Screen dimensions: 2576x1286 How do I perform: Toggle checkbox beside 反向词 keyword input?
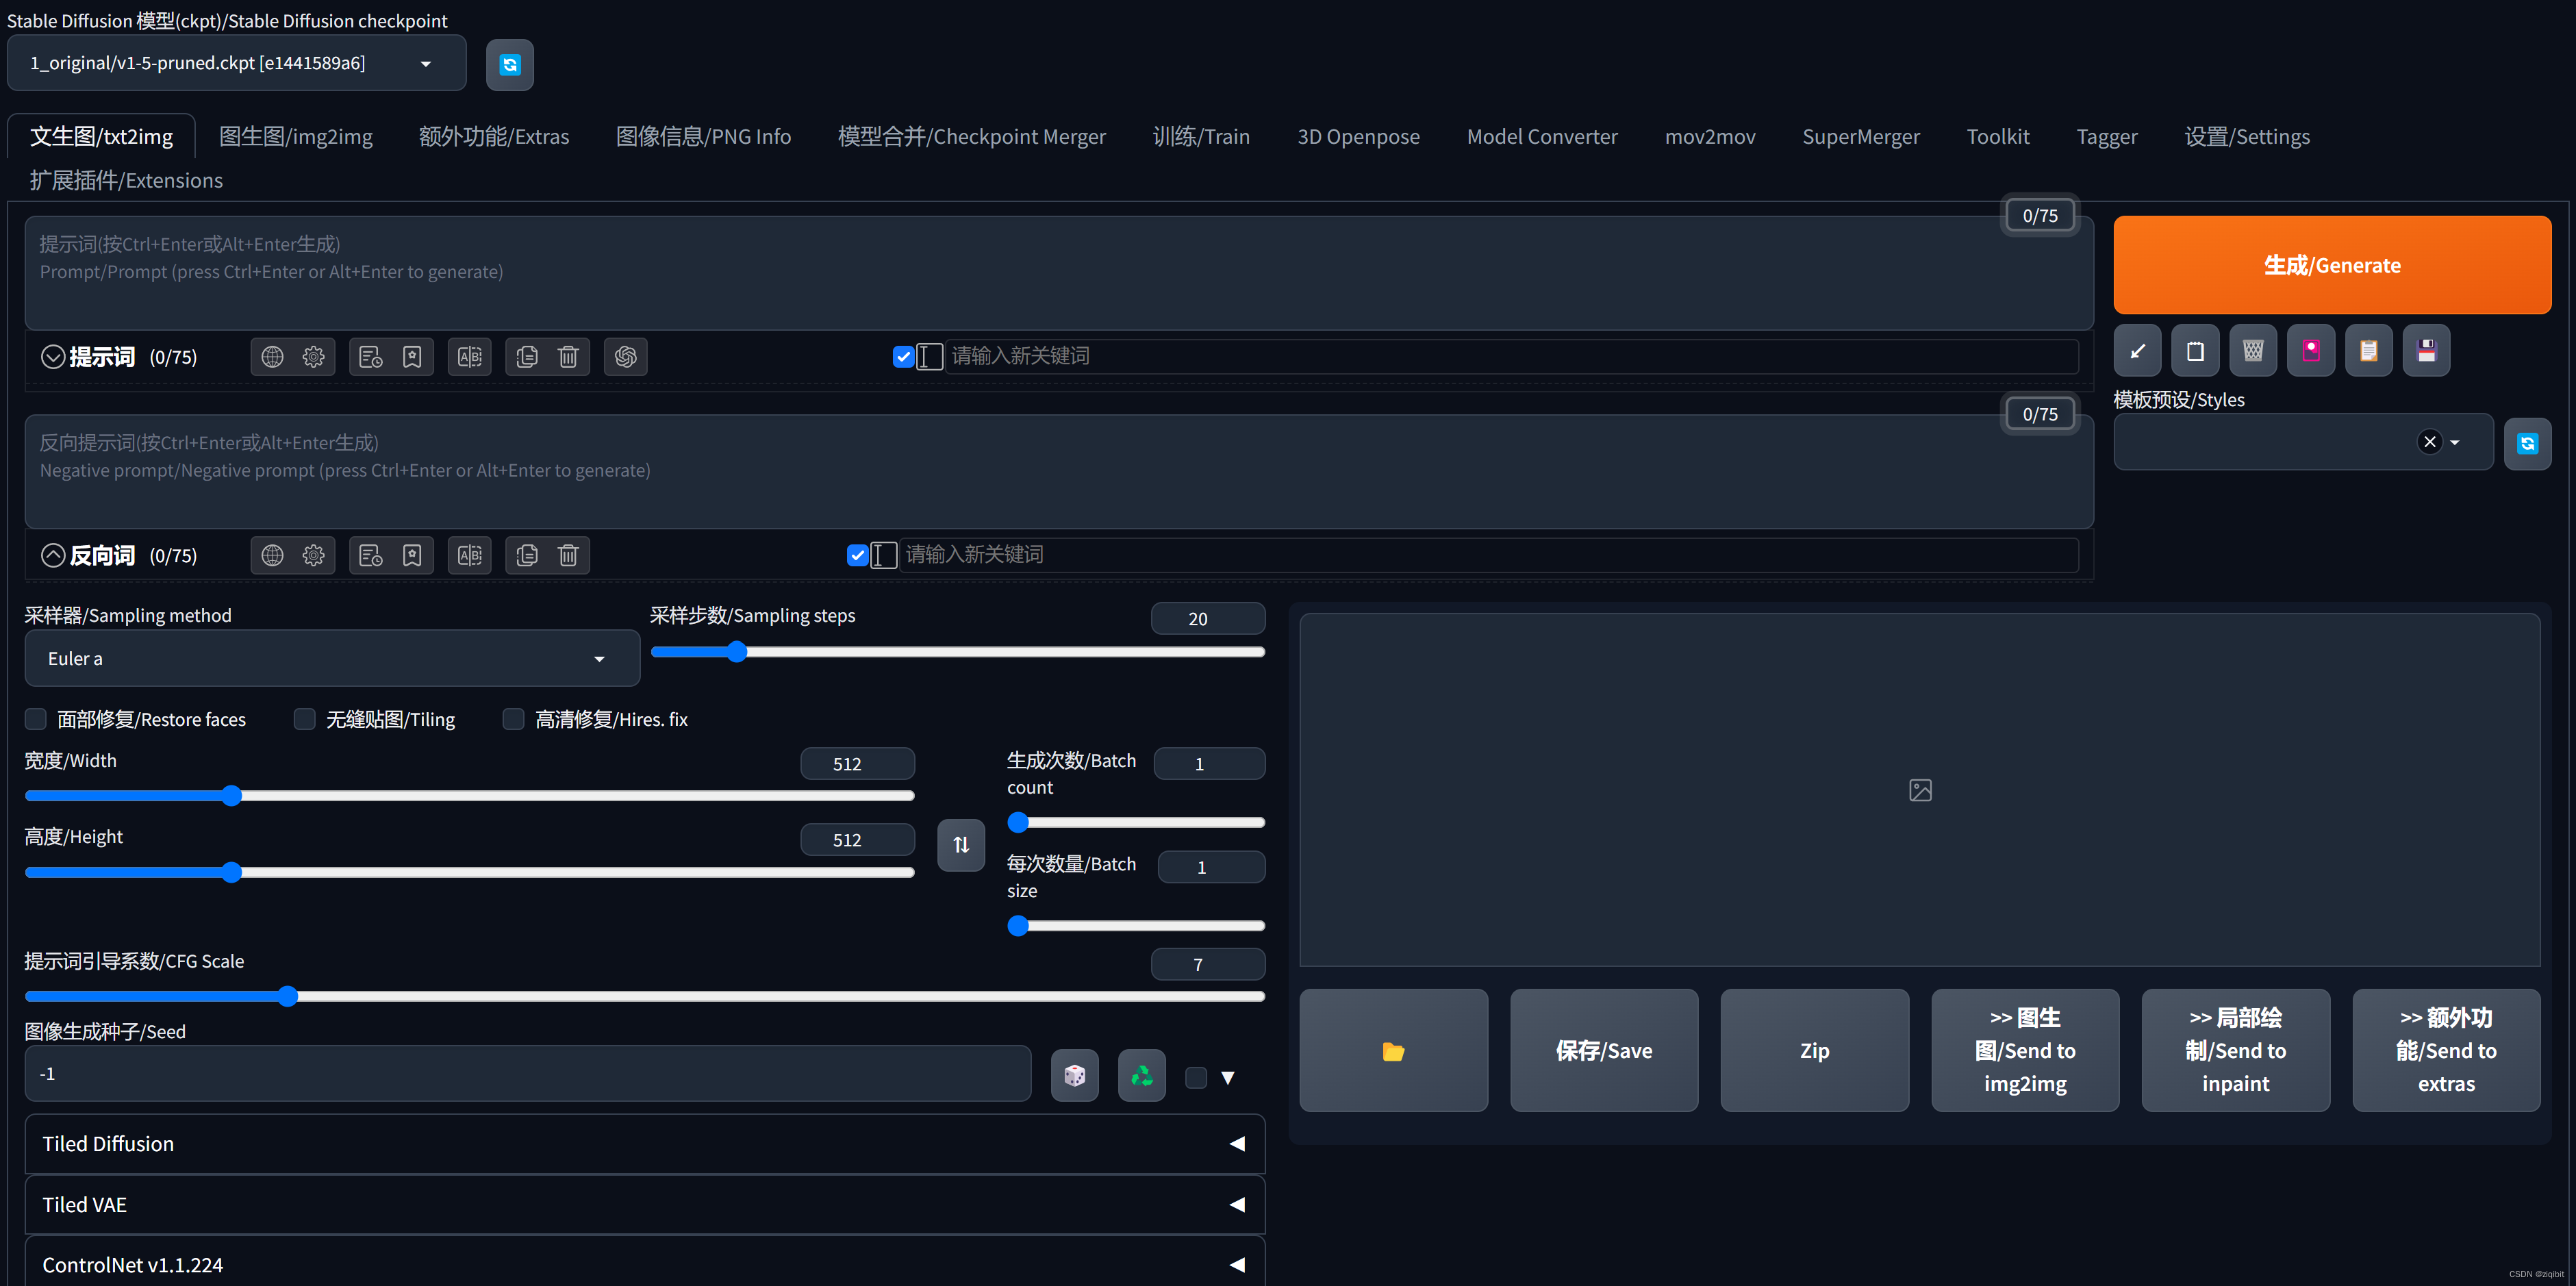tap(857, 555)
